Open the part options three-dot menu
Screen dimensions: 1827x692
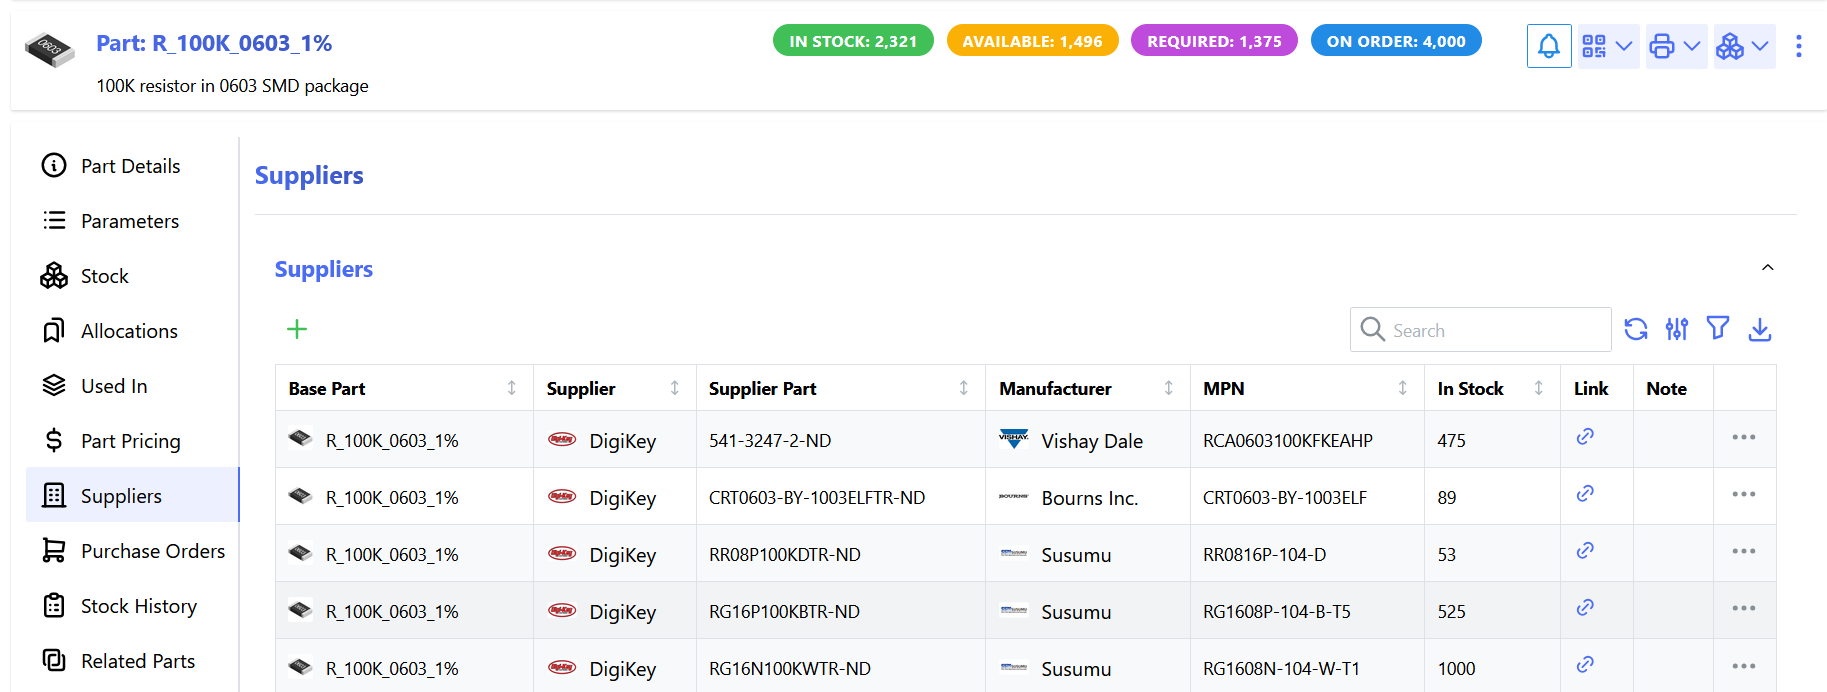tap(1798, 46)
